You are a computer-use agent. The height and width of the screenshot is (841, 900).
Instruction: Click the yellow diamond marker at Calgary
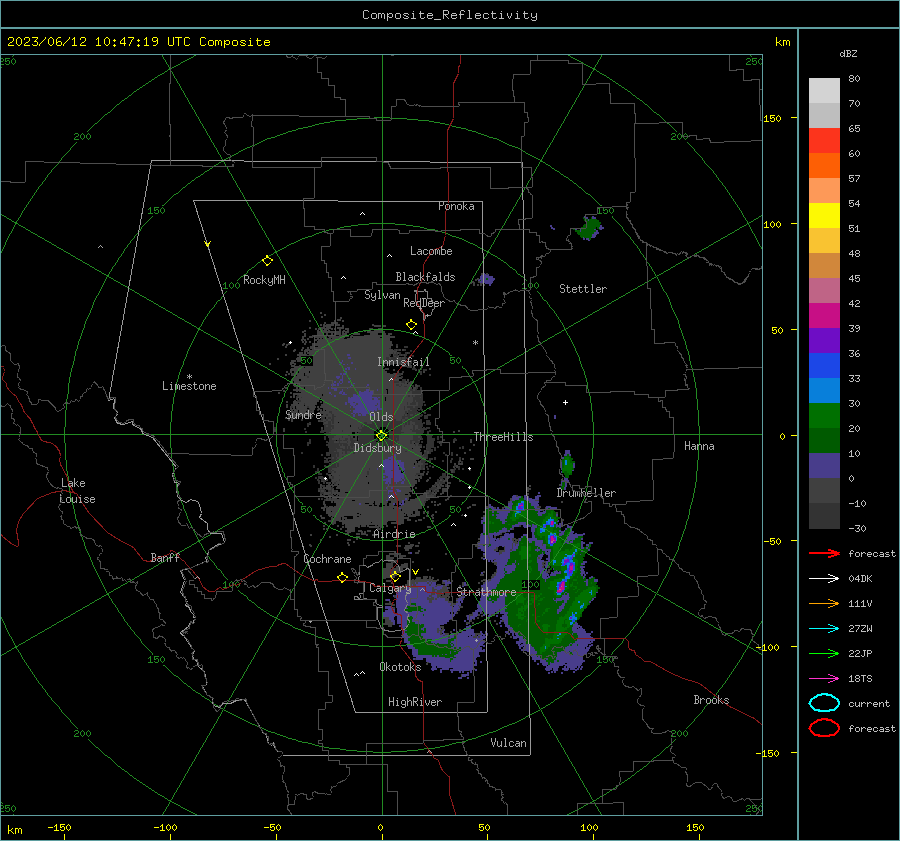[x=395, y=576]
